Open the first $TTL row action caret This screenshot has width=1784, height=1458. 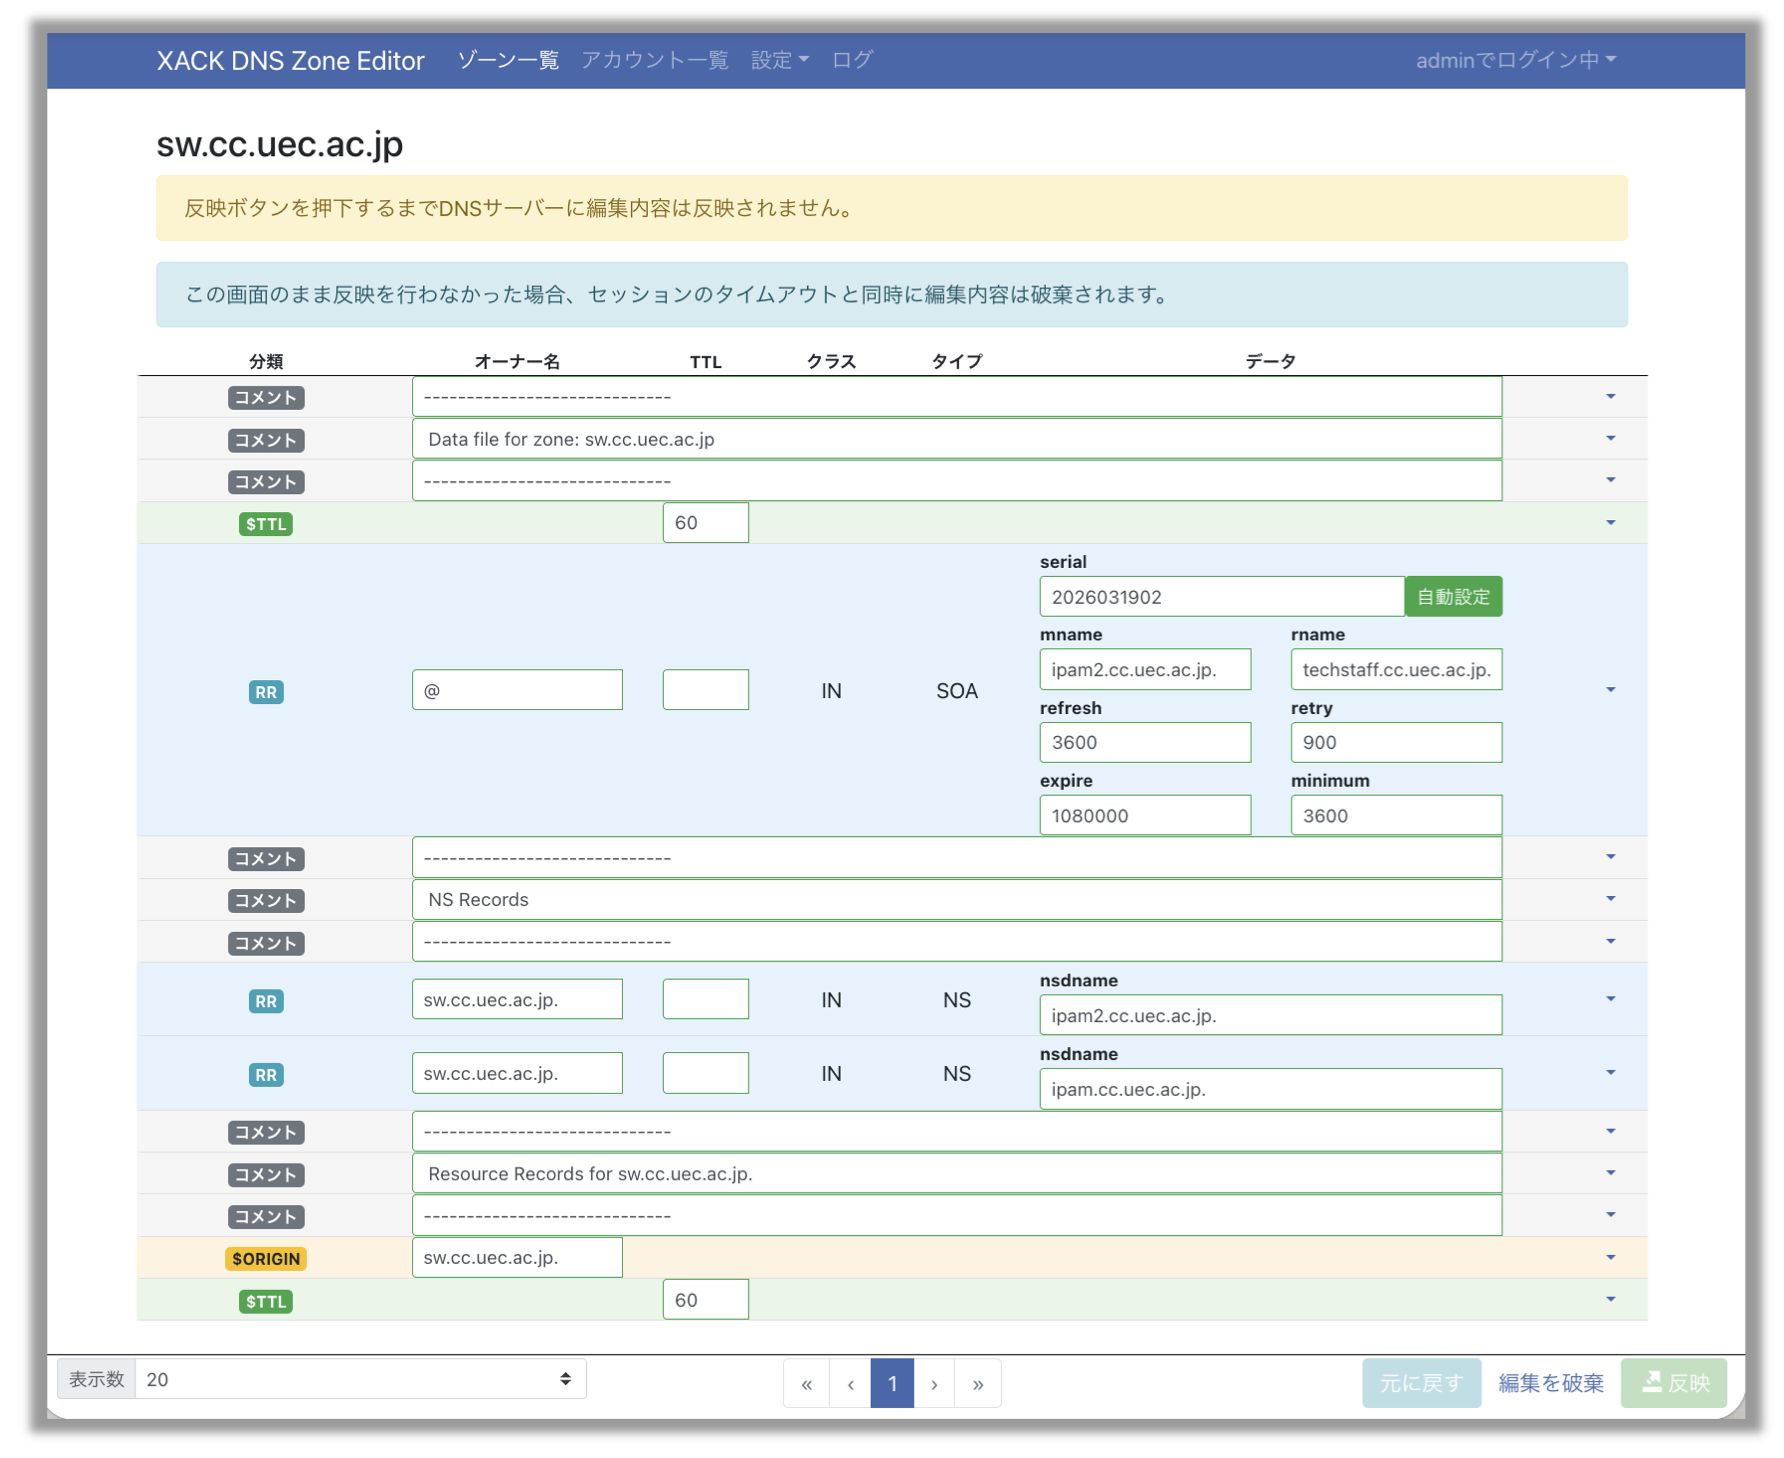click(x=1610, y=523)
